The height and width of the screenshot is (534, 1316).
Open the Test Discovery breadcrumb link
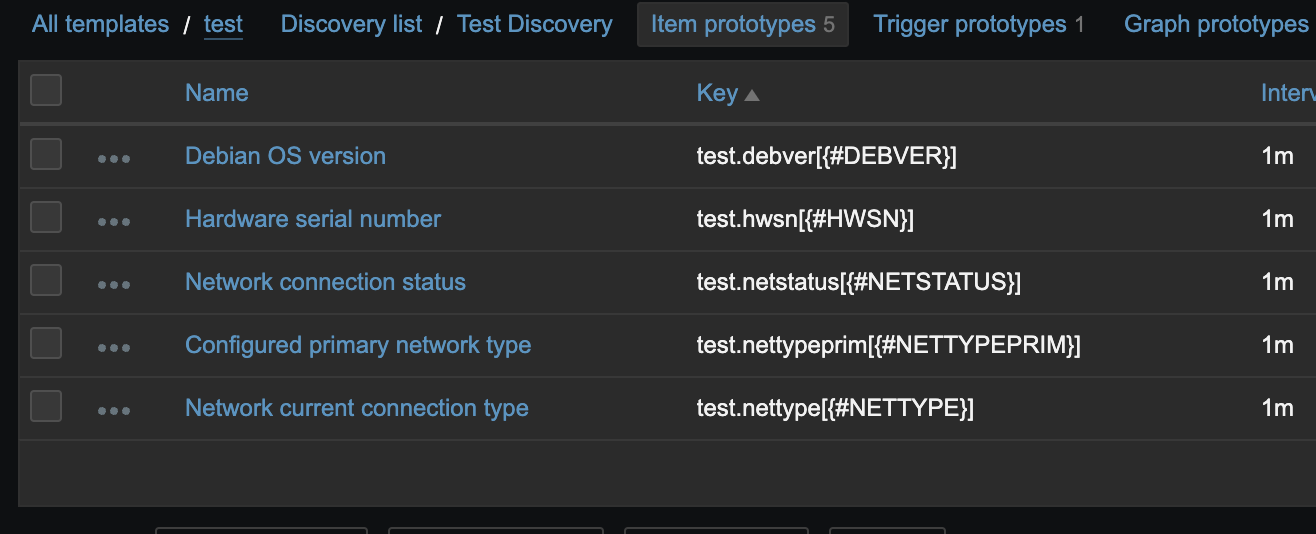534,24
